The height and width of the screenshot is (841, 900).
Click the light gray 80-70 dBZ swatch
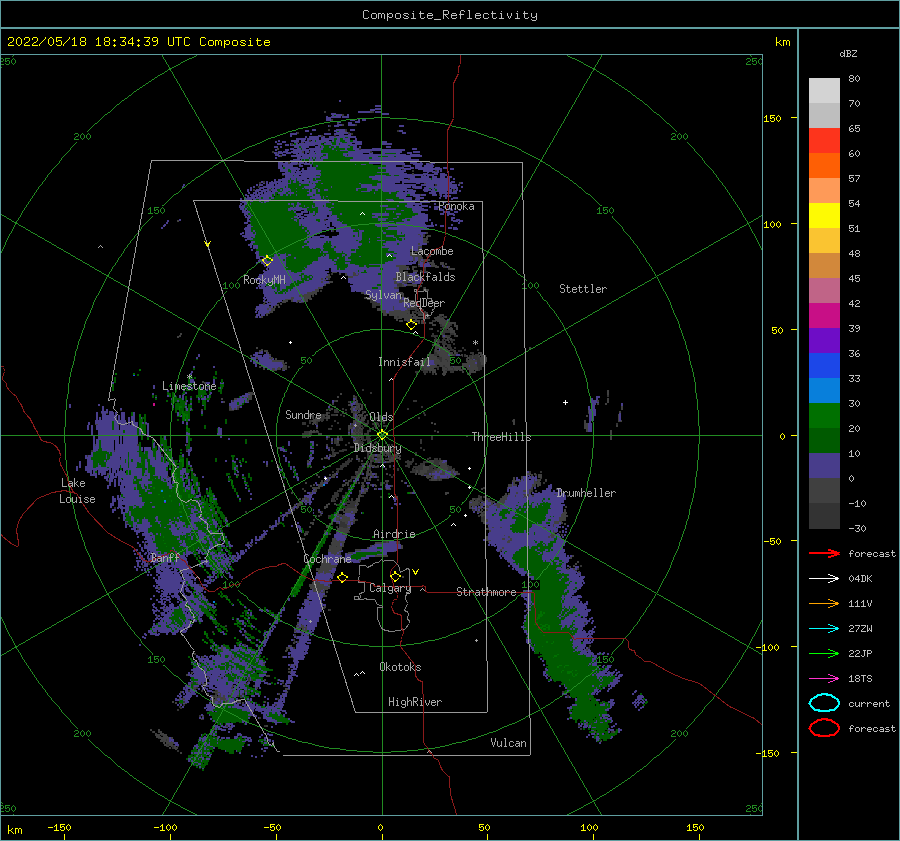click(824, 91)
